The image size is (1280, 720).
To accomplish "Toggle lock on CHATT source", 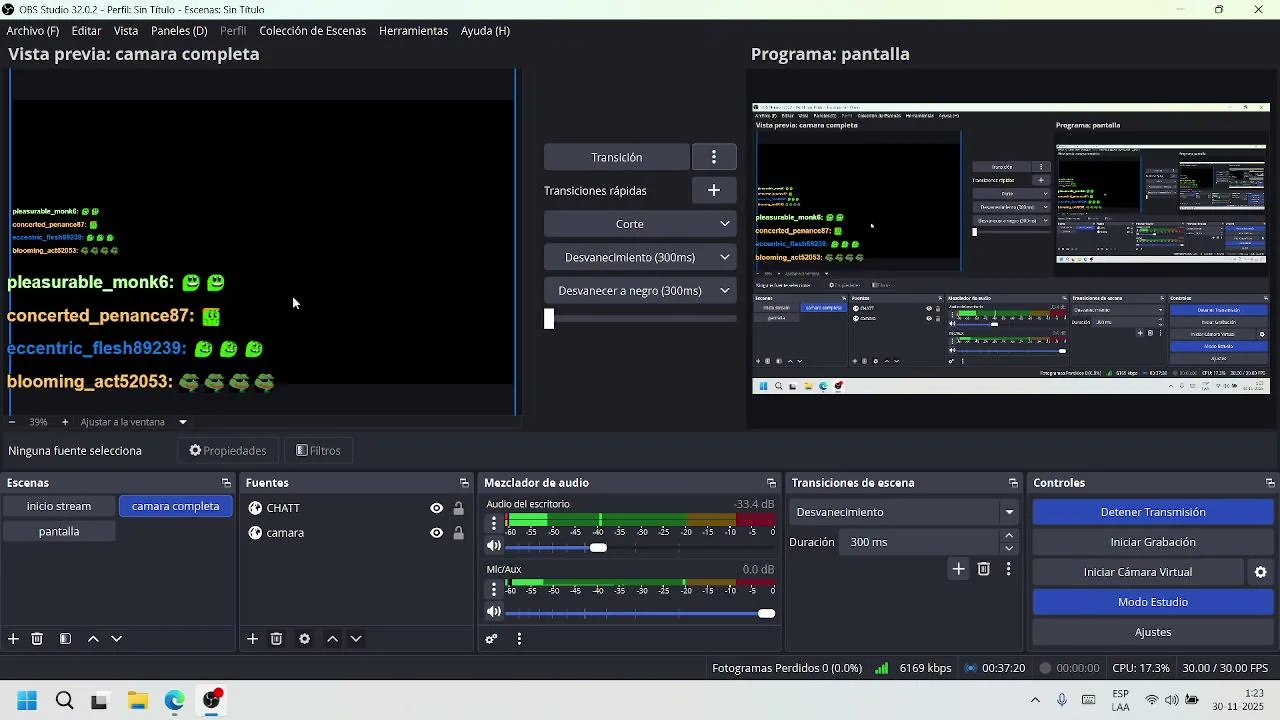I will [x=458, y=508].
